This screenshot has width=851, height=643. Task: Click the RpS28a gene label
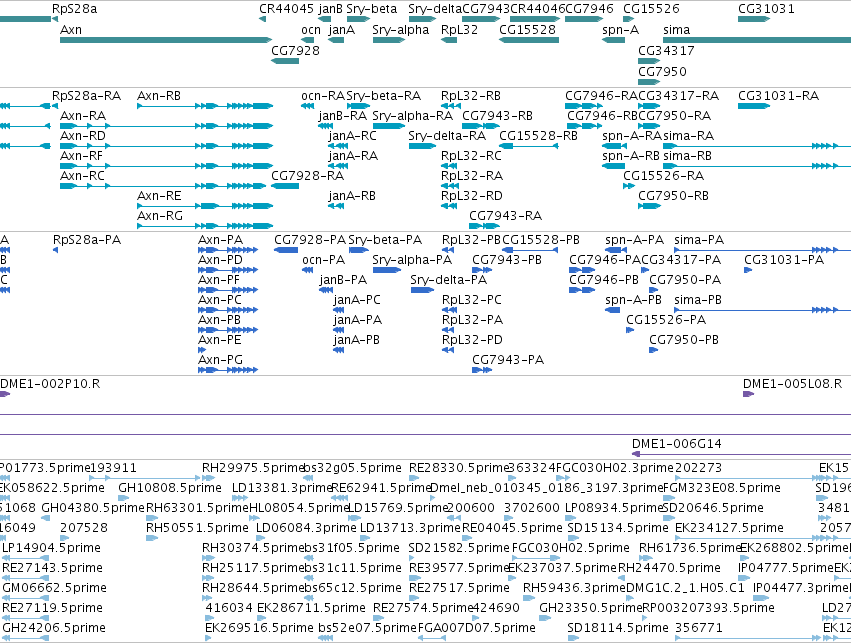tap(74, 9)
